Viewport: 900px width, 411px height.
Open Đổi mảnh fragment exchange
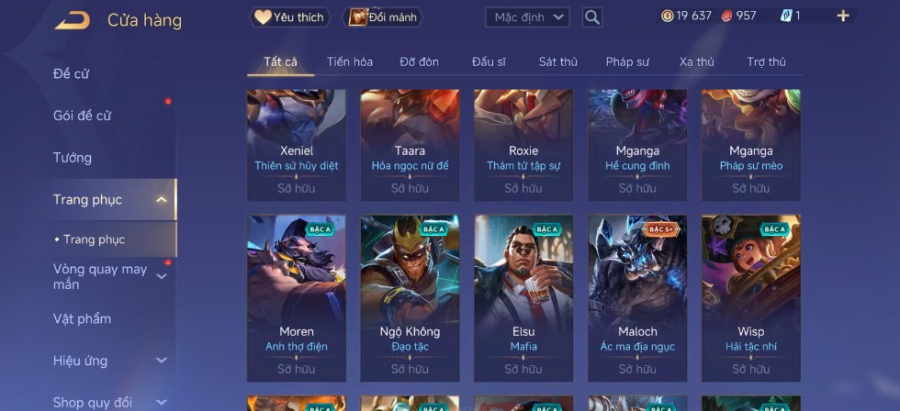383,17
